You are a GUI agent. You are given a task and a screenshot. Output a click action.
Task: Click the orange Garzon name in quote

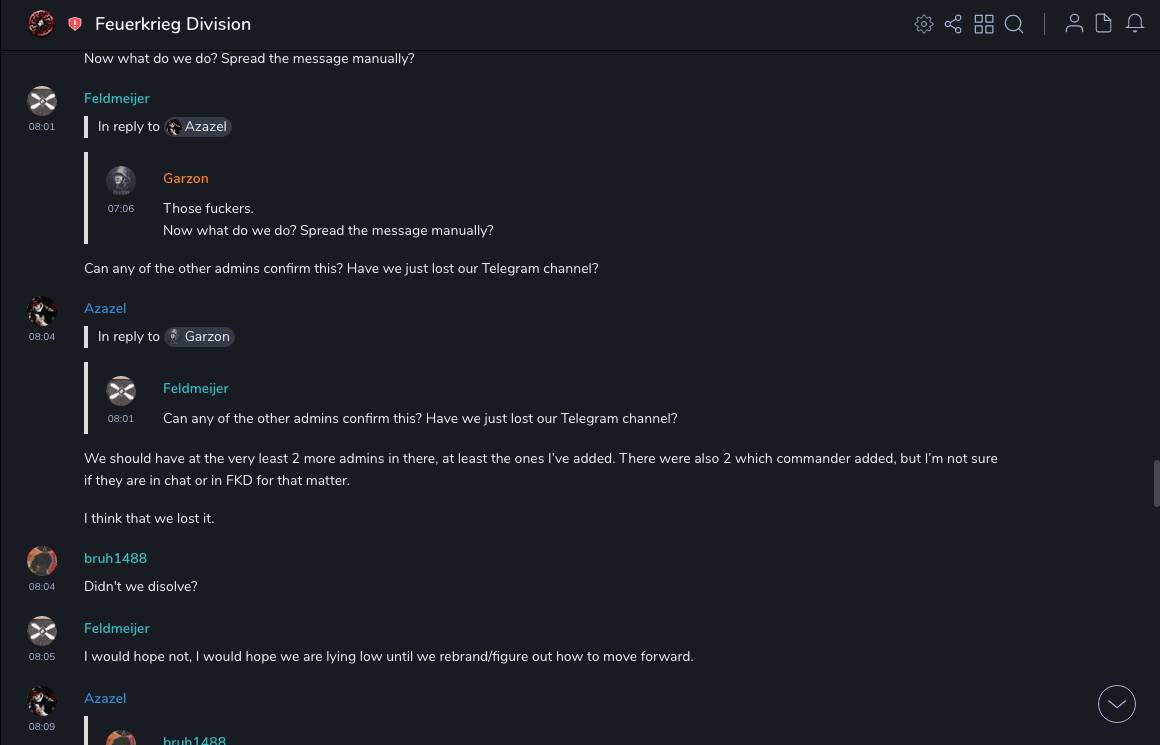click(x=186, y=178)
